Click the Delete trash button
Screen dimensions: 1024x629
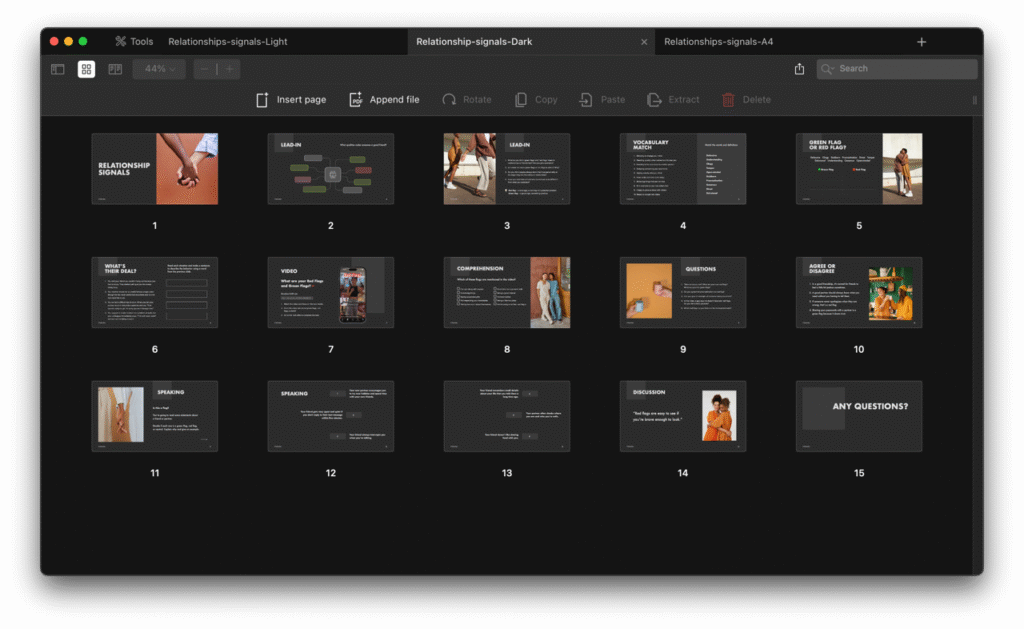pyautogui.click(x=746, y=100)
